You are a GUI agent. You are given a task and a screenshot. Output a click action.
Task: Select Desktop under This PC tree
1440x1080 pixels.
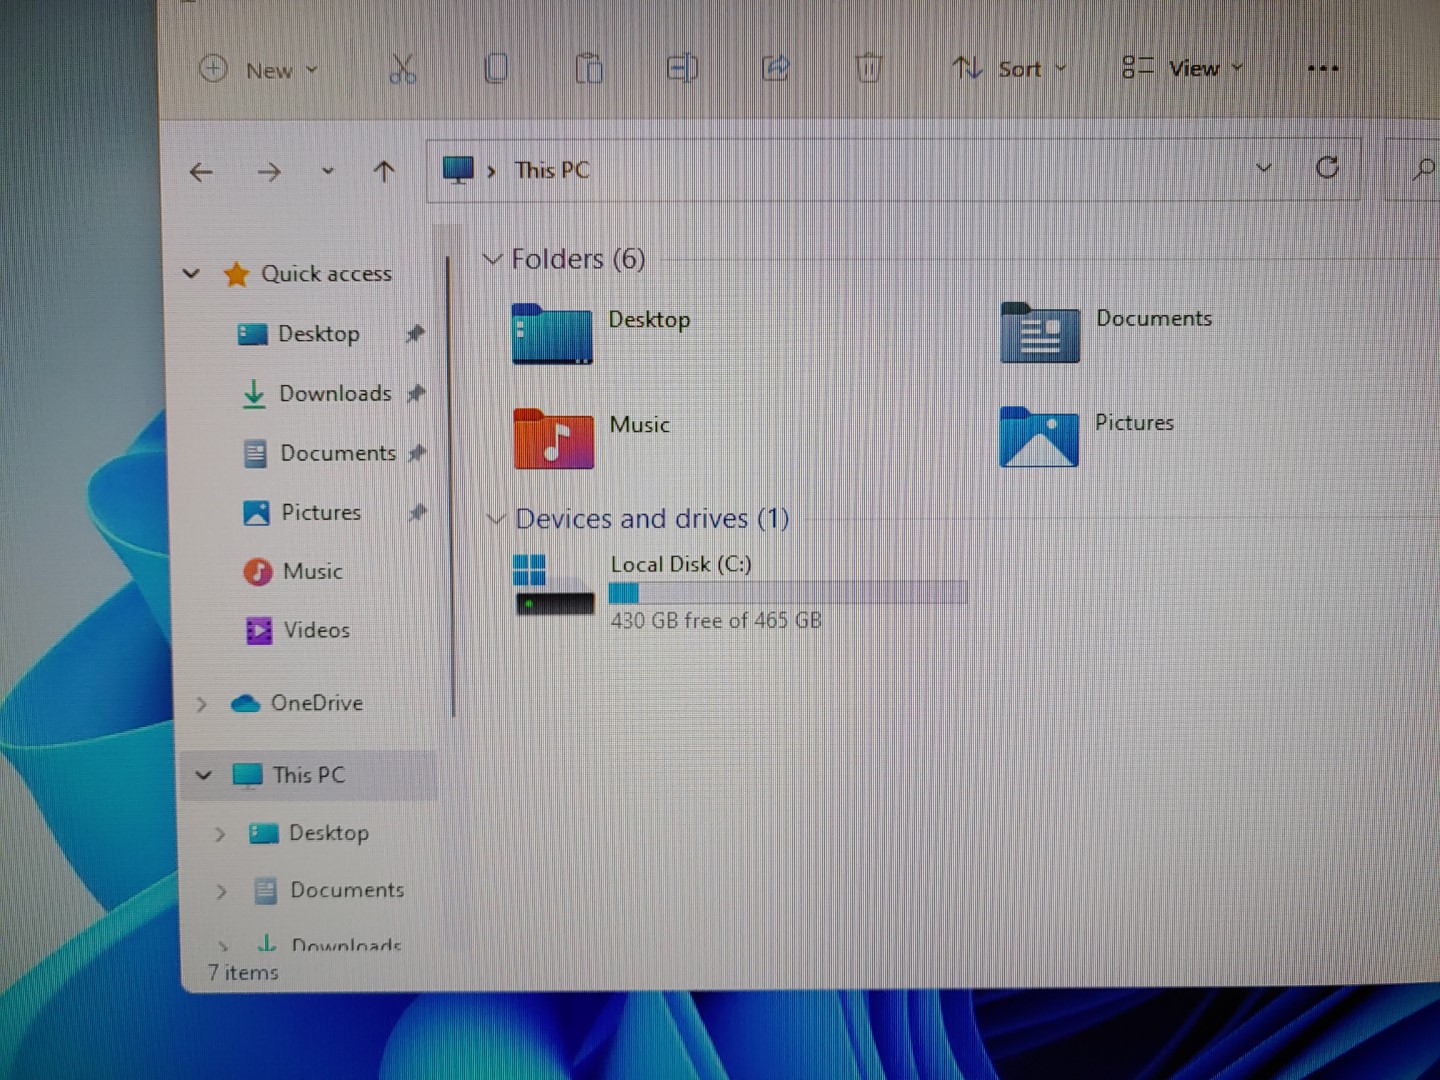(328, 833)
